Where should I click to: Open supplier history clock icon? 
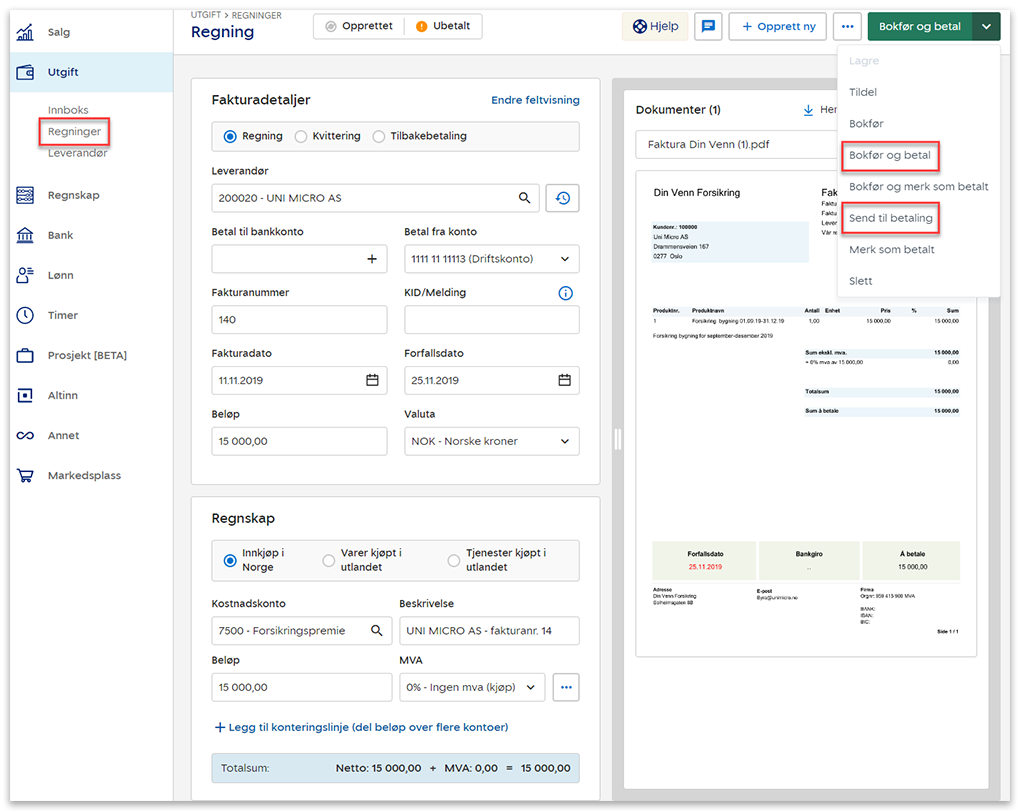562,198
